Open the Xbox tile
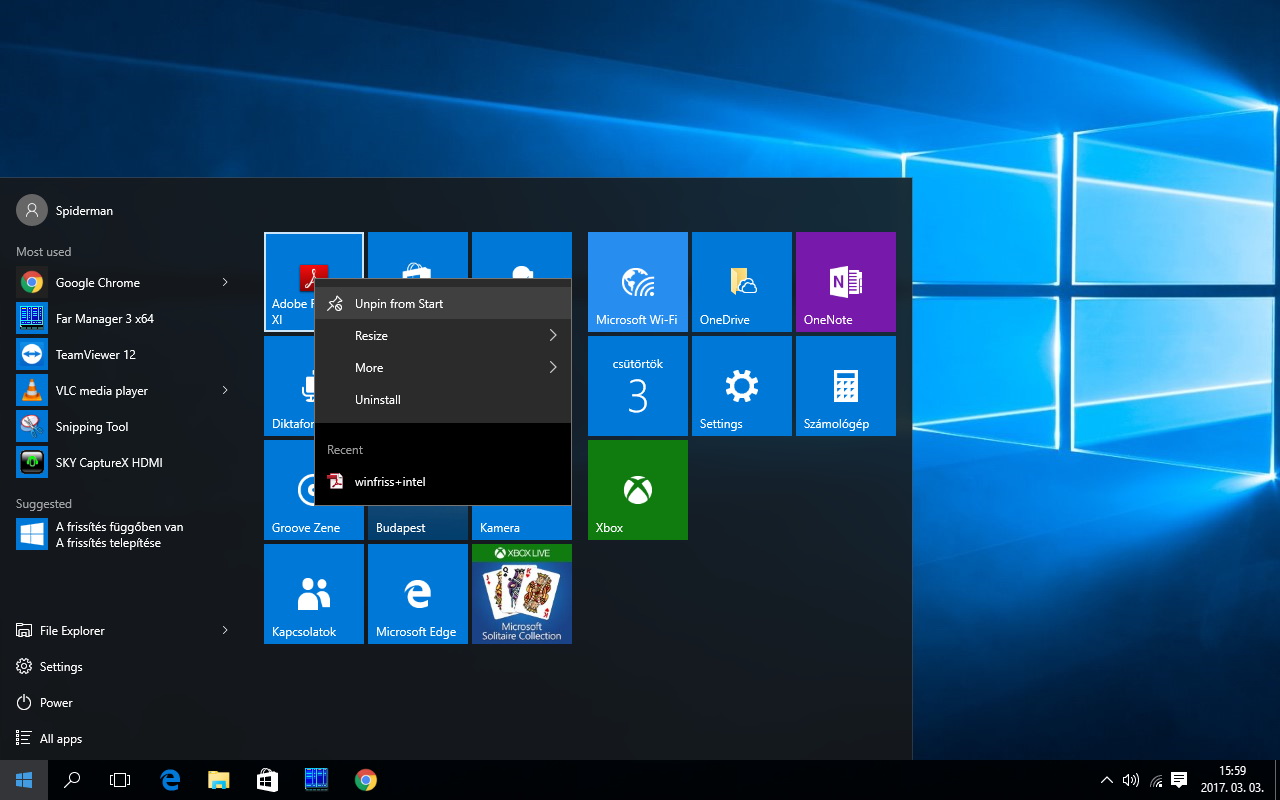Screen dimensions: 1280x800 pos(637,490)
